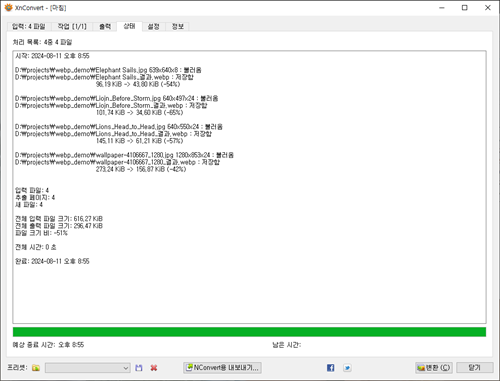Image resolution: width=500 pixels, height=381 pixels.
Task: Click the XnConvert app icon in the title bar
Action: coord(8,7)
